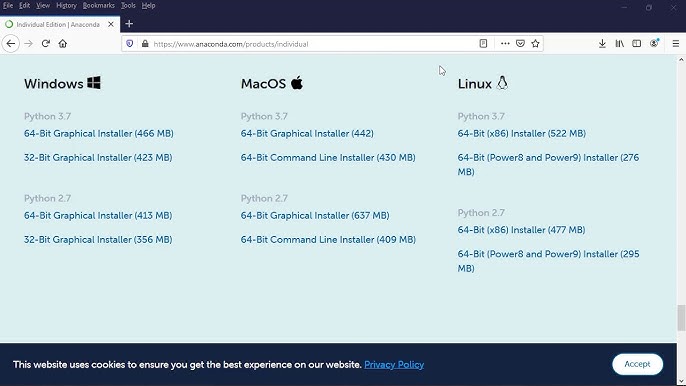Screen dimensions: 686x386
Task: Open the Bookmarks menu
Action: (x=98, y=6)
